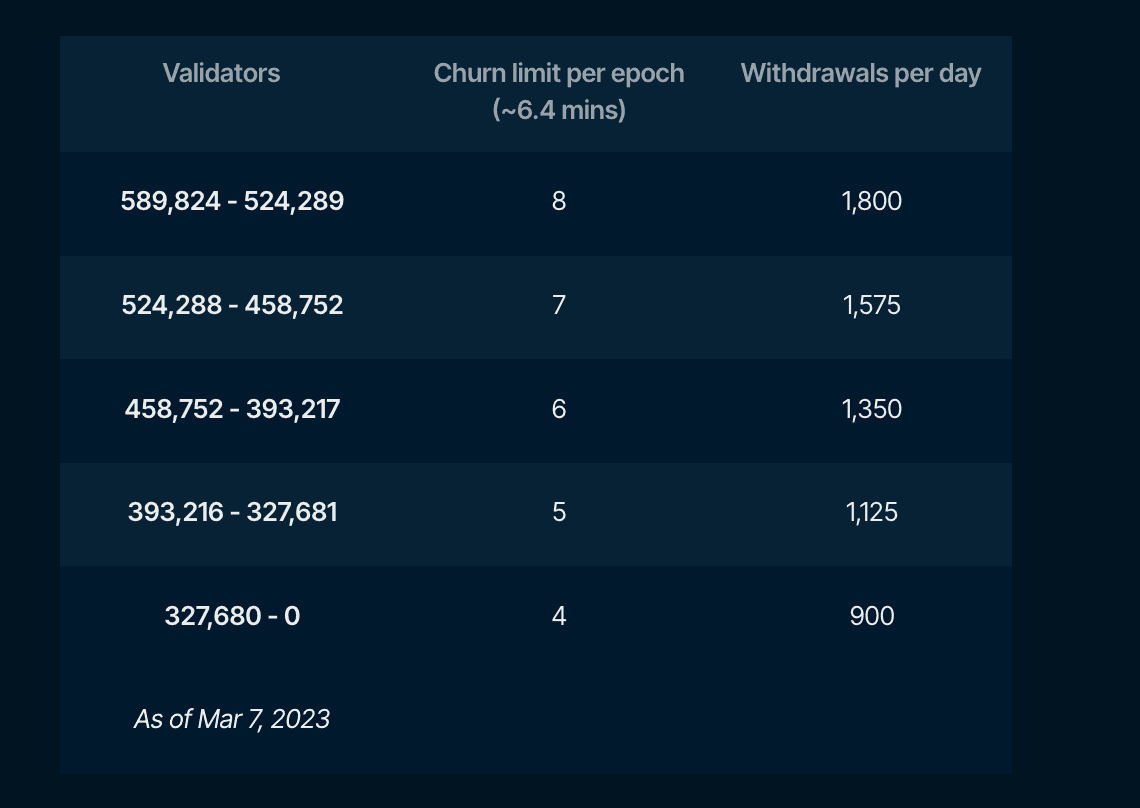Select the 458,752 - 393,217 validators cell

click(232, 409)
